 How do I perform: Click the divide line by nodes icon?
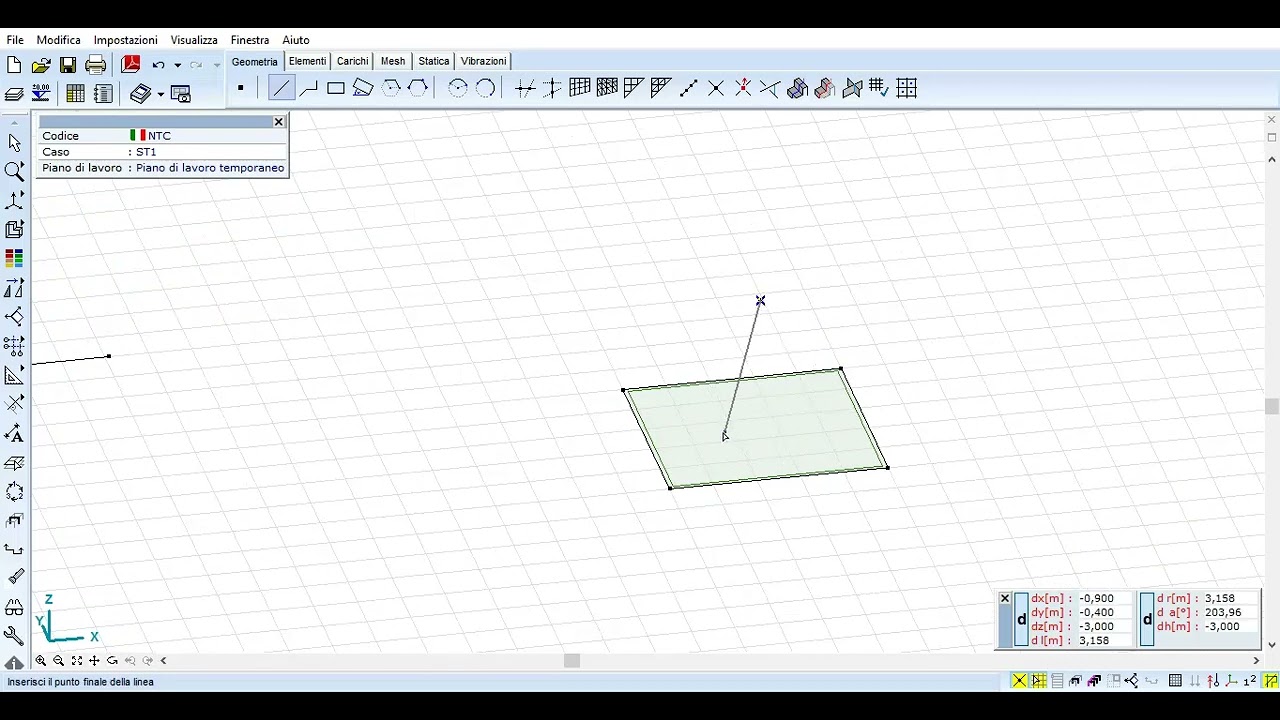tap(688, 89)
